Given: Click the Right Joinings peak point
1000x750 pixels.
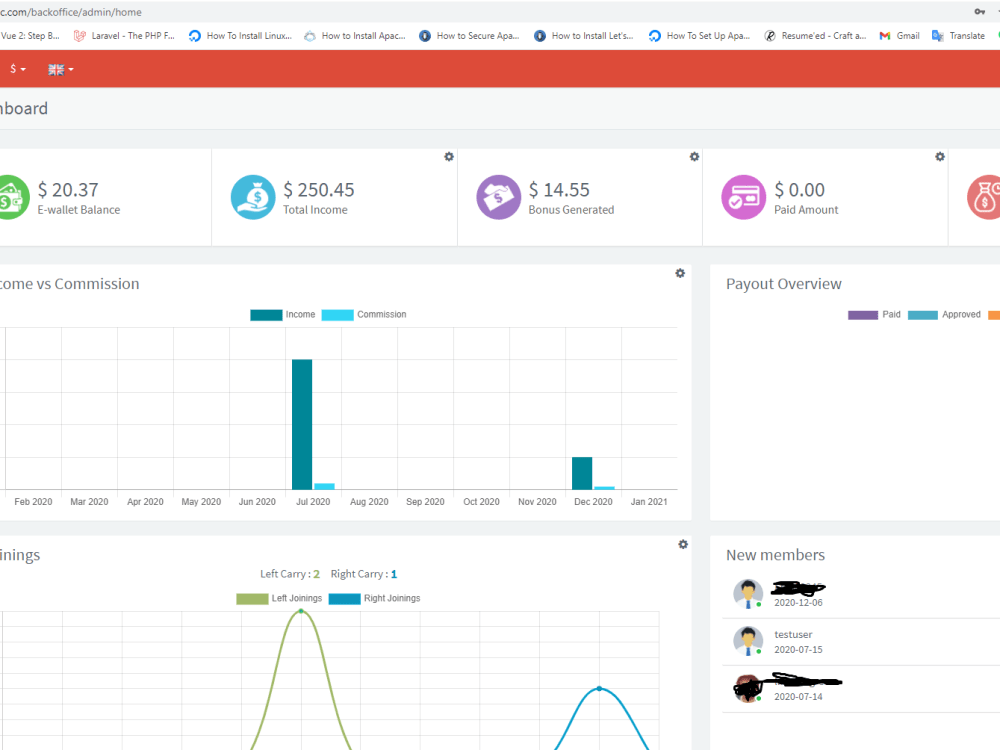Looking at the screenshot, I should 599,688.
